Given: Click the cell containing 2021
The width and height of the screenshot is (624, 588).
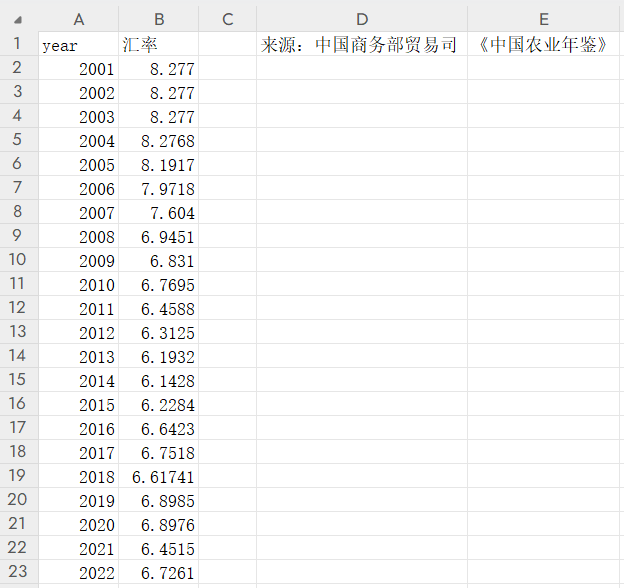Looking at the screenshot, I should pos(78,548).
